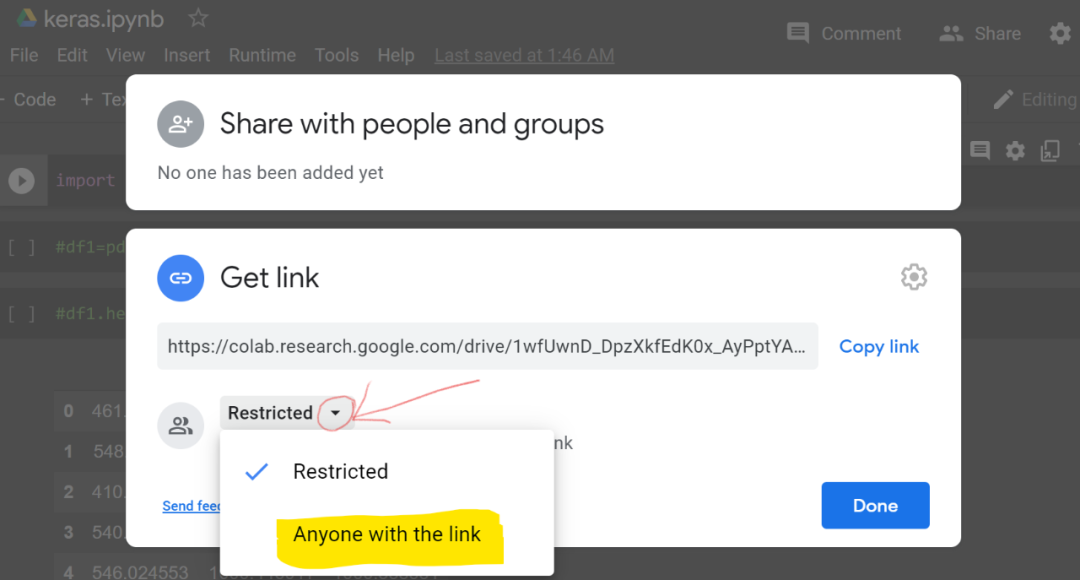The height and width of the screenshot is (580, 1080).
Task: Open the Insert menu
Action: (x=187, y=55)
